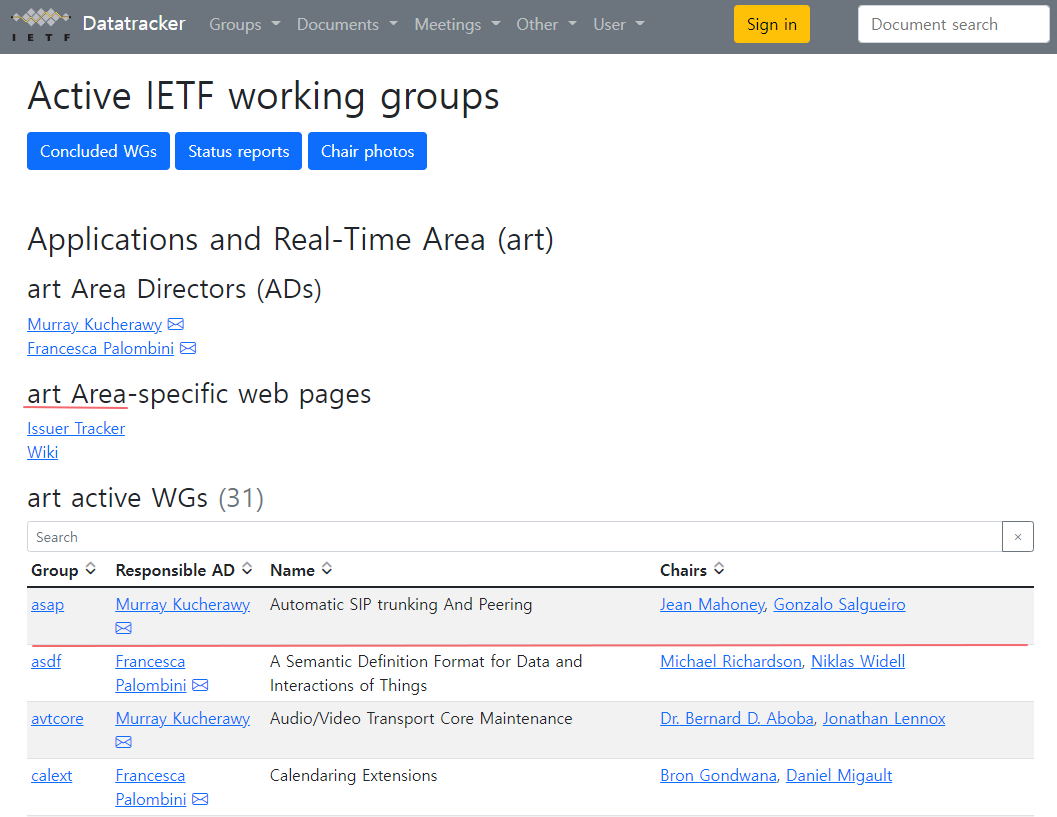Click 'Audio/Video Transport Core Maintenance' text
The width and height of the screenshot is (1057, 817).
point(421,719)
